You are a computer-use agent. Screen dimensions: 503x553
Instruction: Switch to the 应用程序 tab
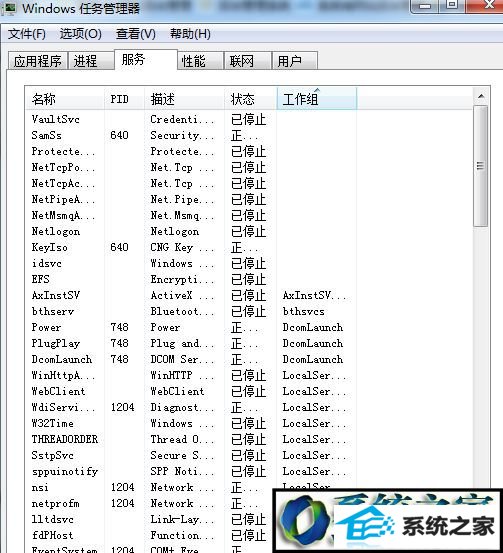(x=38, y=61)
